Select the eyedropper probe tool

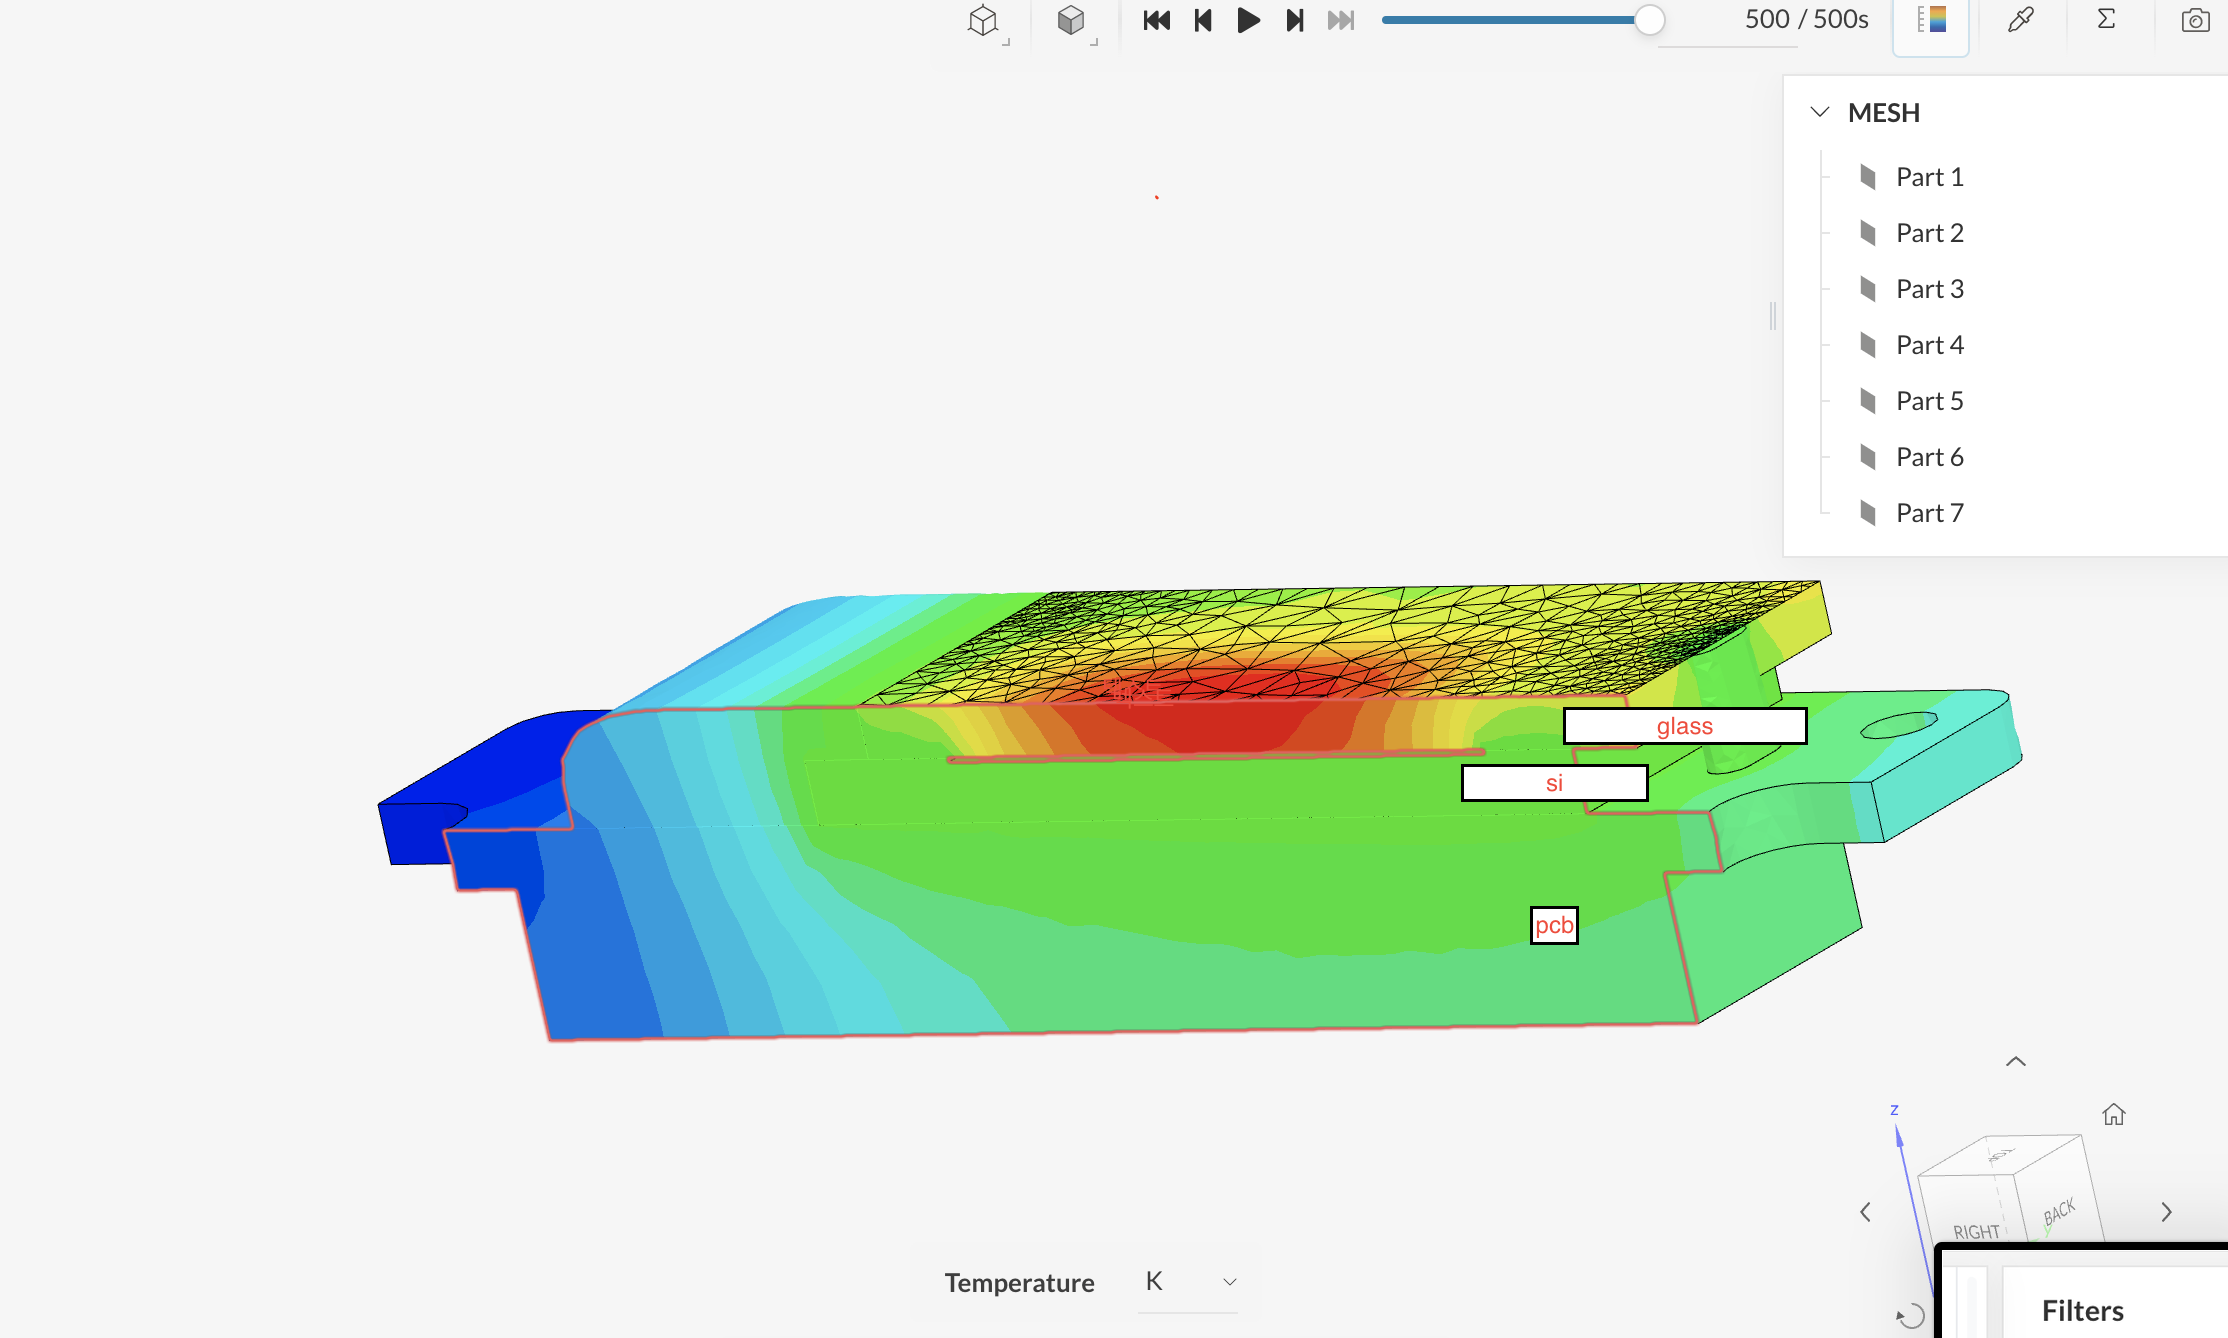2021,19
